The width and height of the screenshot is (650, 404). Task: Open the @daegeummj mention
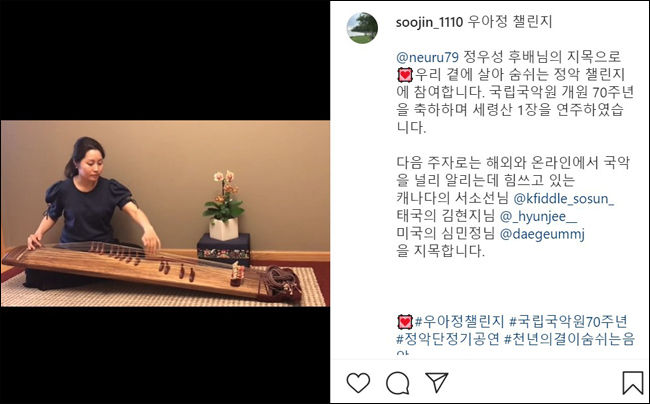point(542,234)
